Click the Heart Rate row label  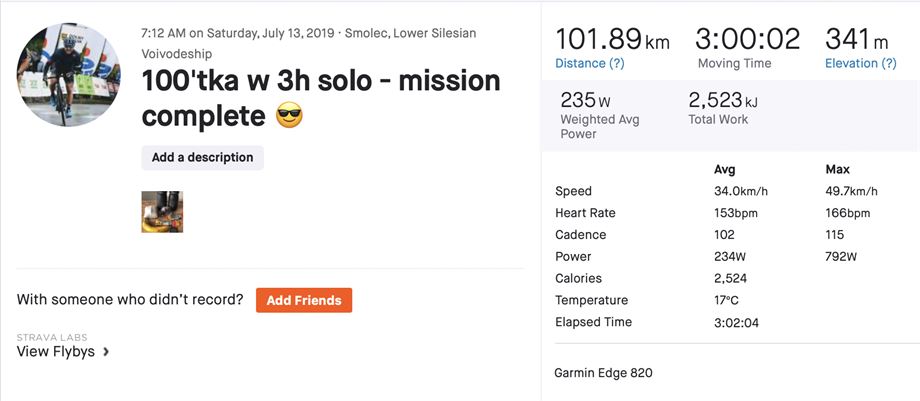coord(585,213)
